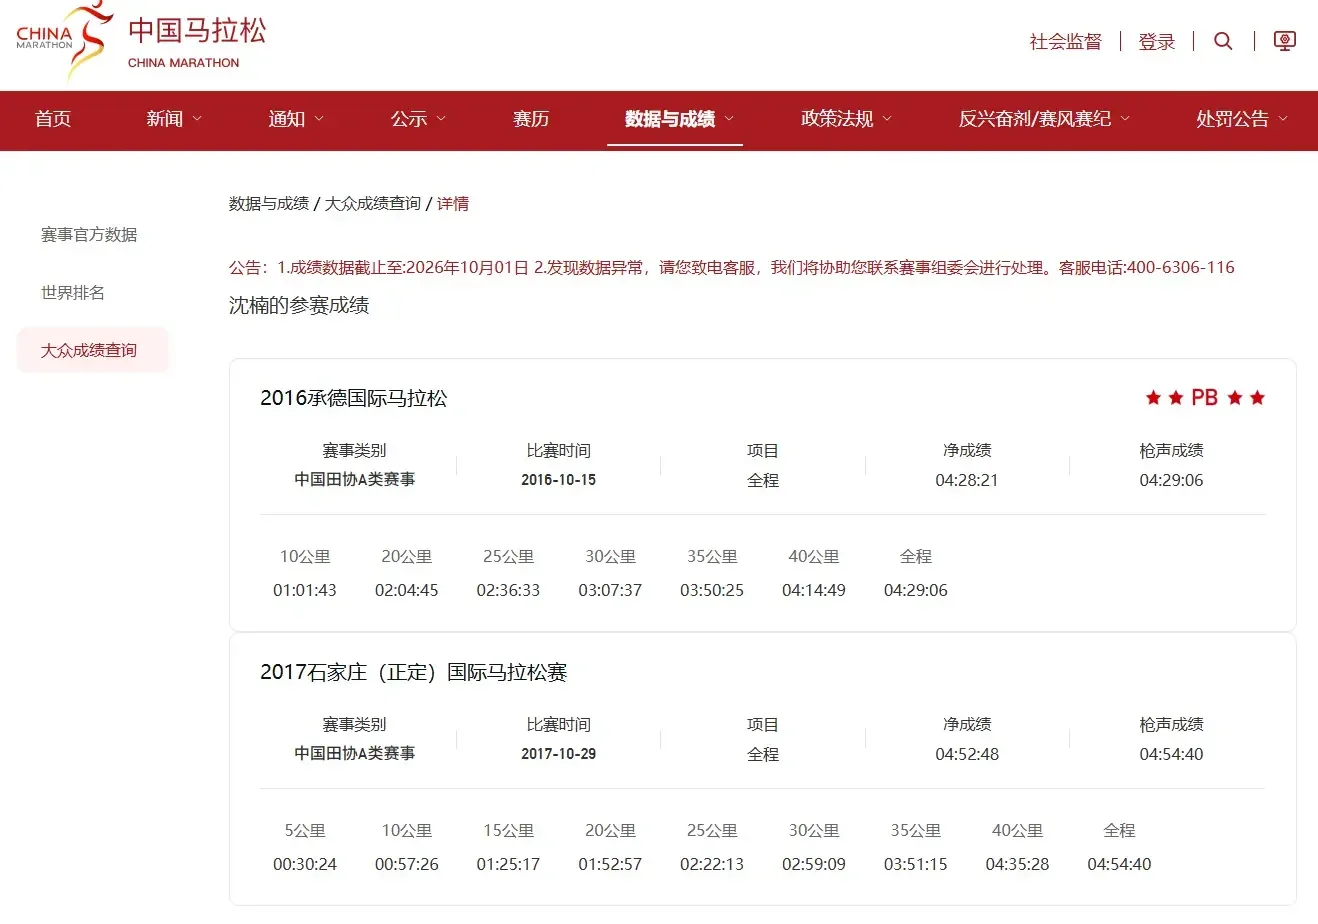This screenshot has height=924, width=1318.
Task: Click gun time 04:29:06 under 枪声成绩
Action: point(1171,480)
